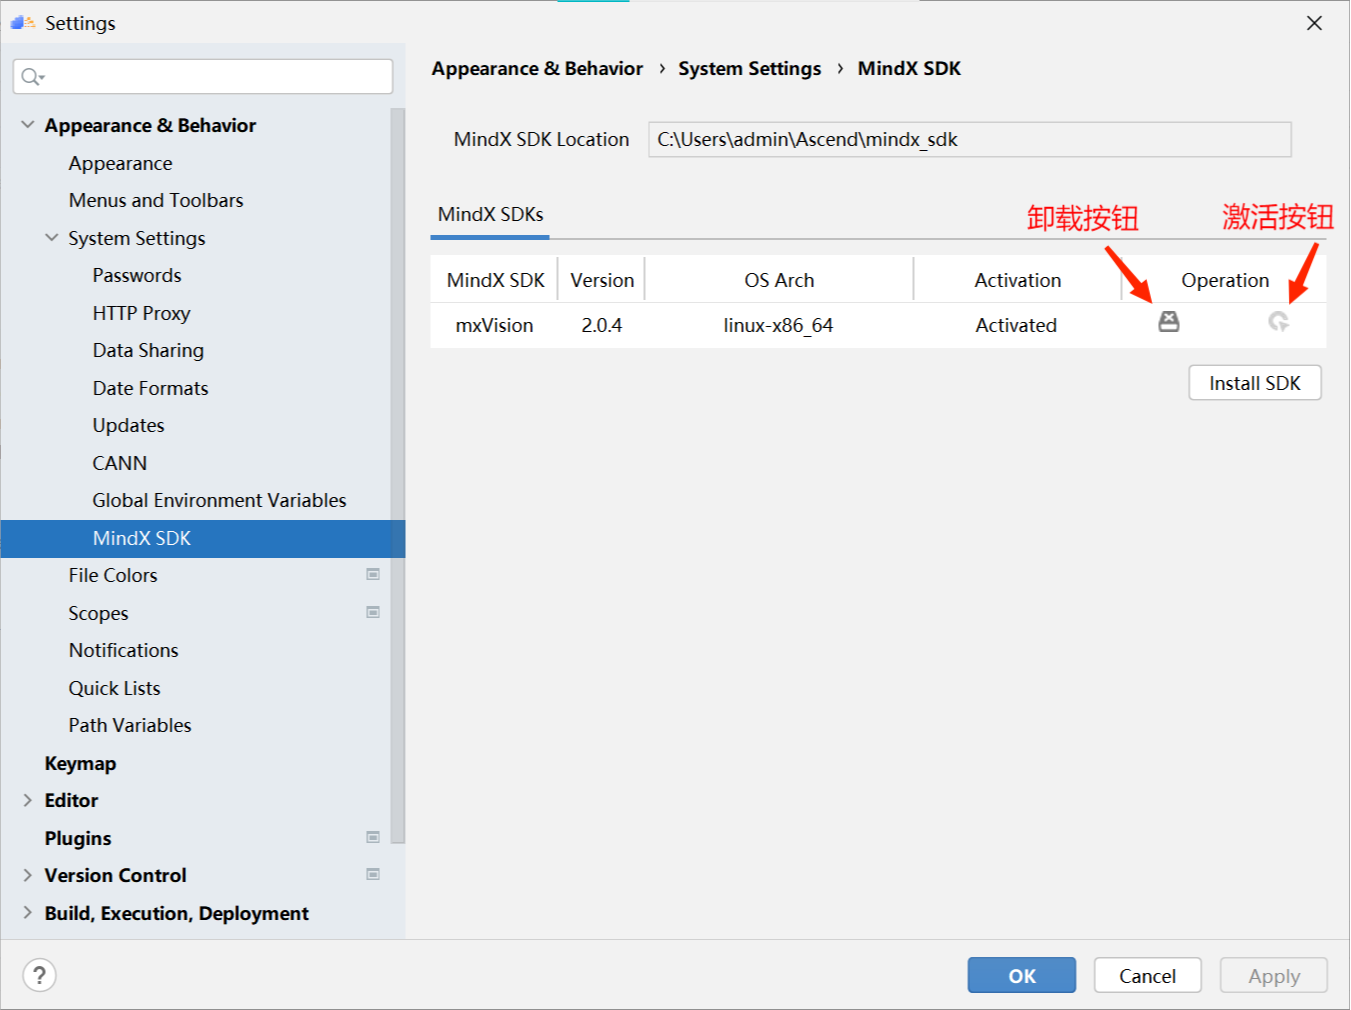Click the File Colors project-level icon
1351x1010 pixels.
(373, 575)
